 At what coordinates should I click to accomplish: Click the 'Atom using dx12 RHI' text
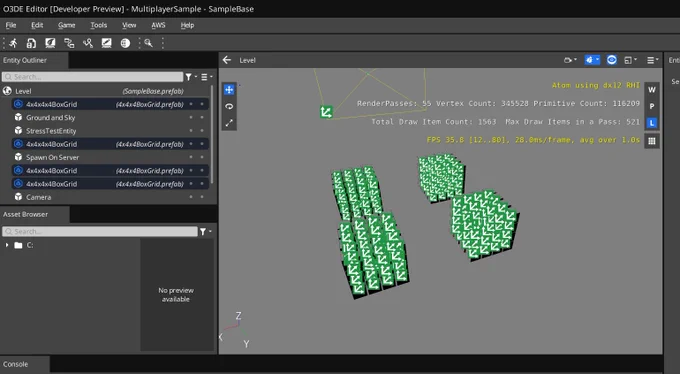click(596, 85)
